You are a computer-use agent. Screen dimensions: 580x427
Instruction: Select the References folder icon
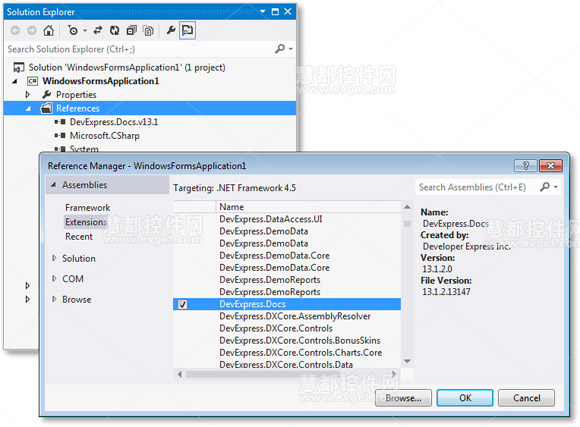[x=46, y=108]
